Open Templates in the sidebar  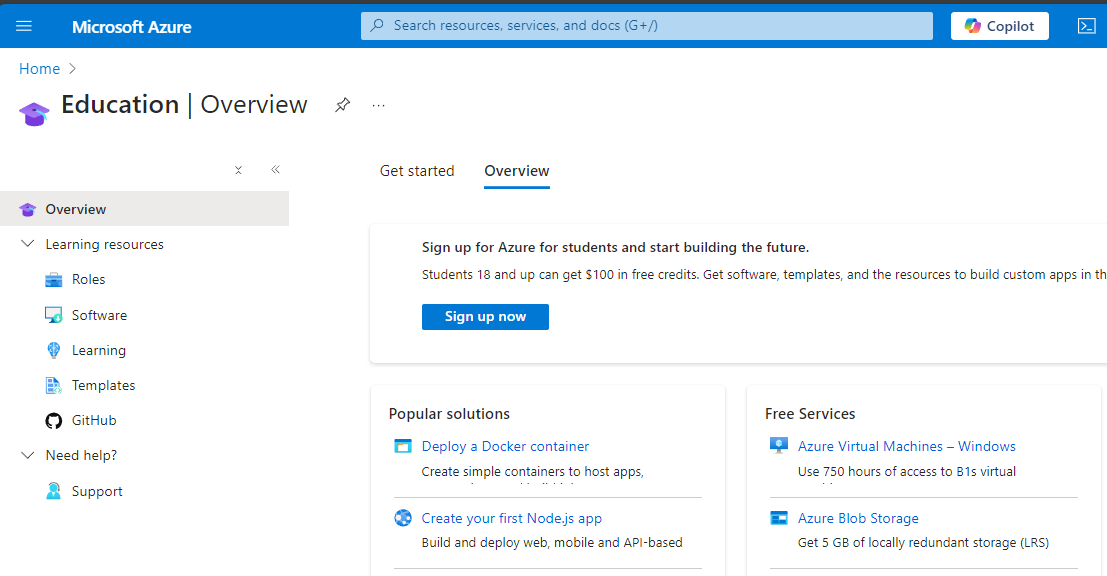click(103, 385)
